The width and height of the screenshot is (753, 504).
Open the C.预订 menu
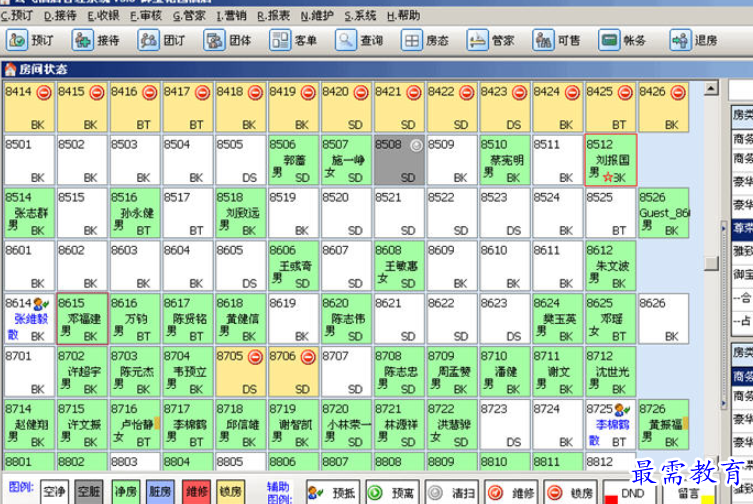[17, 16]
